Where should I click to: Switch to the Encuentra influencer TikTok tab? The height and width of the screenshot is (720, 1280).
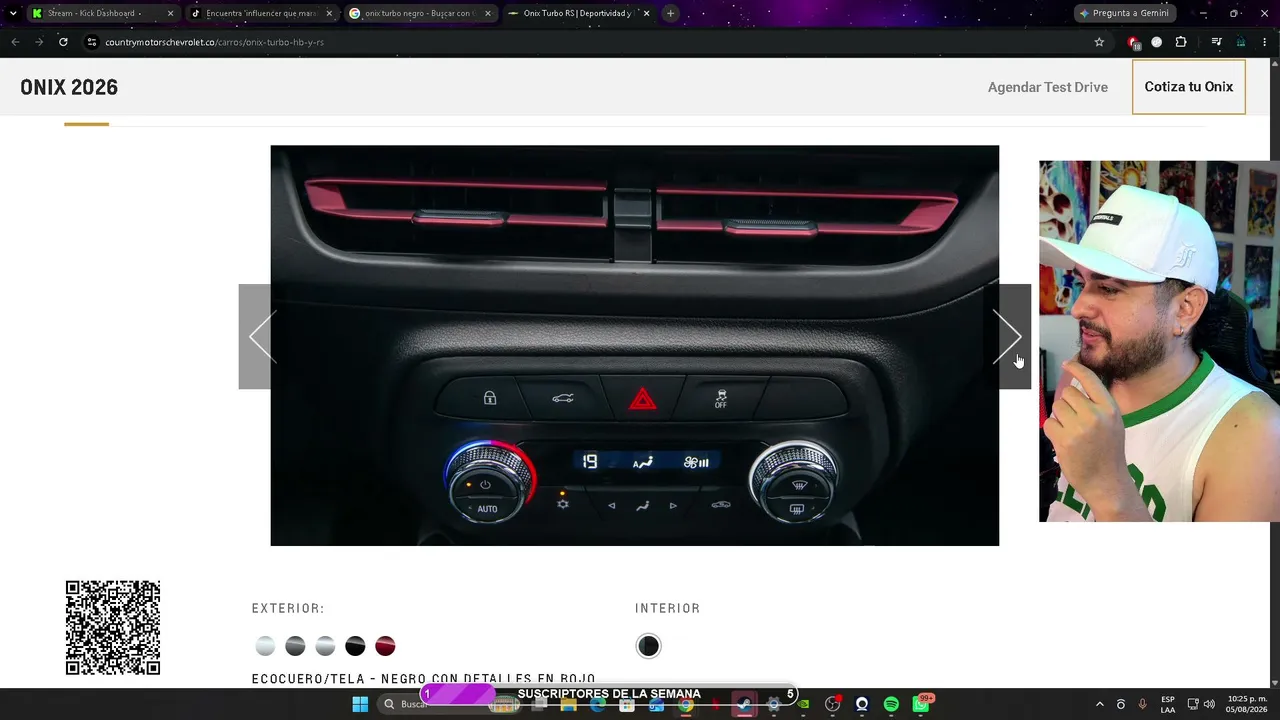[260, 13]
